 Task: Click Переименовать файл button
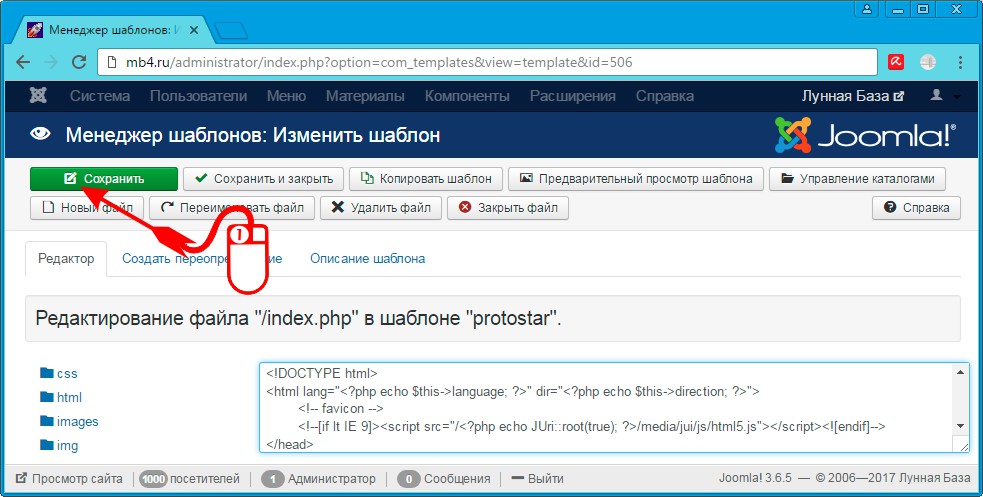point(232,207)
